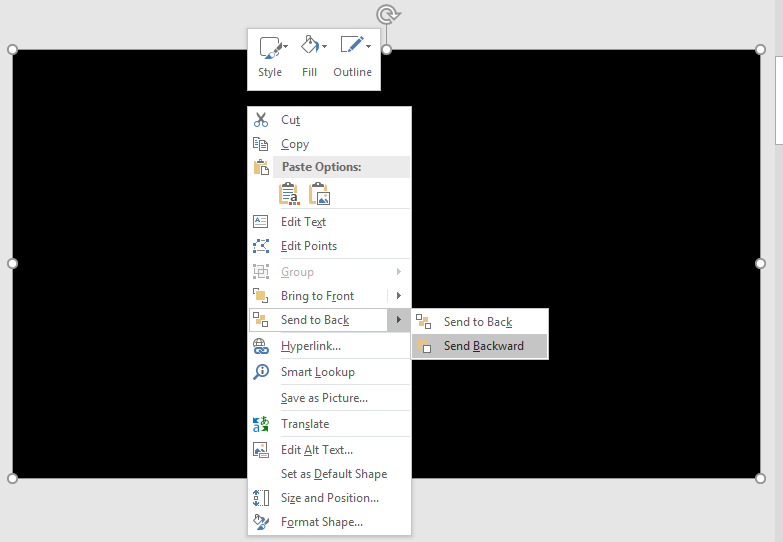Click the top-center sizing handle
The height and width of the screenshot is (542, 783).
click(387, 49)
